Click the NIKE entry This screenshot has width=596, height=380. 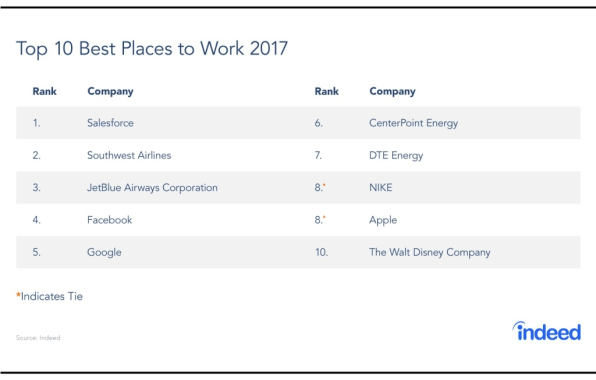pyautogui.click(x=380, y=188)
